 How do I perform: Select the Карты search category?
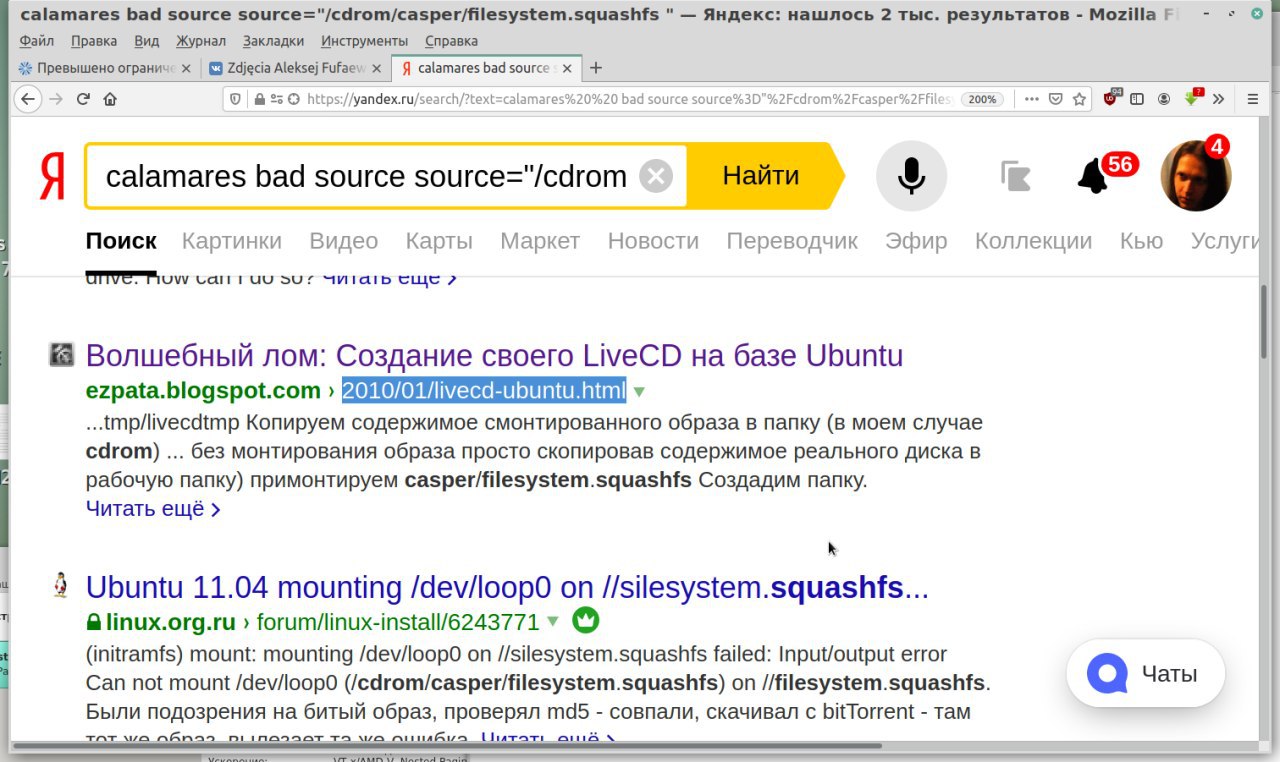[439, 241]
